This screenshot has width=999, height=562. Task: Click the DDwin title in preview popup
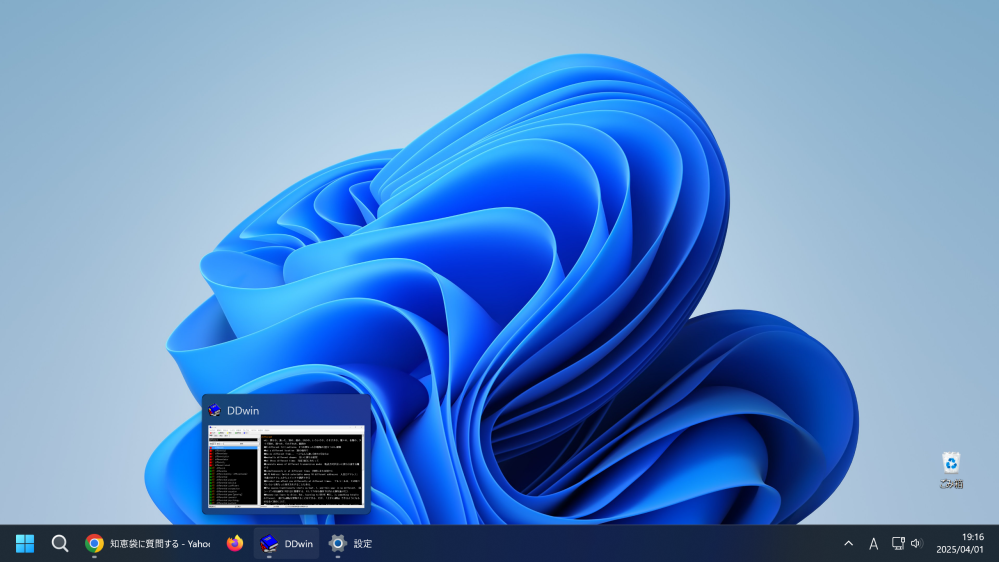[x=243, y=411]
